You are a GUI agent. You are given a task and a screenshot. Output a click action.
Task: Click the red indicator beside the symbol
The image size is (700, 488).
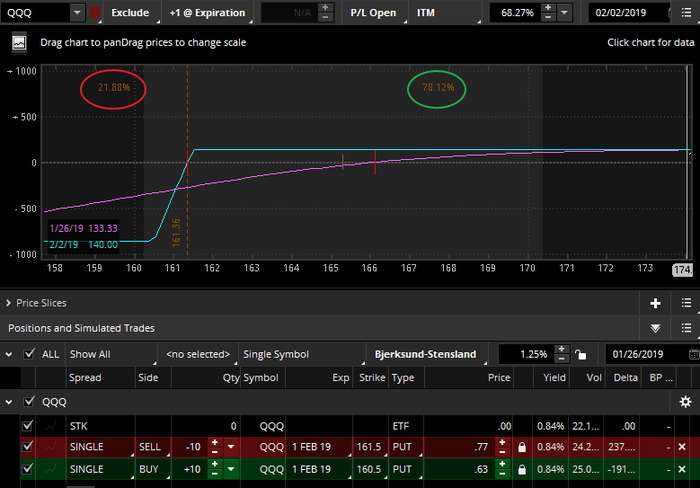tap(95, 13)
